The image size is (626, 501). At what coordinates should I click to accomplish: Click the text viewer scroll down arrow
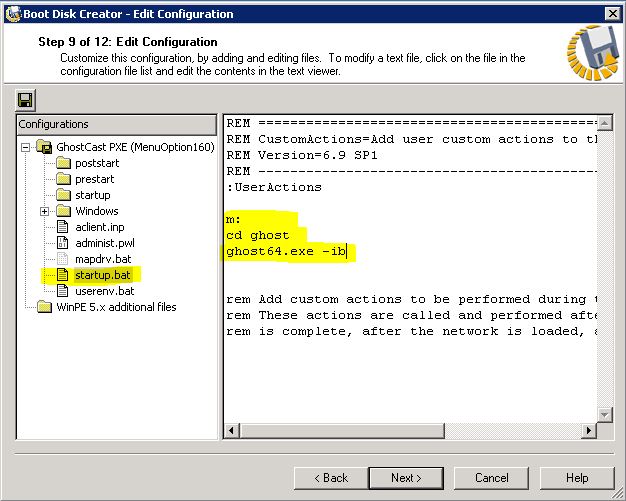(x=604, y=415)
